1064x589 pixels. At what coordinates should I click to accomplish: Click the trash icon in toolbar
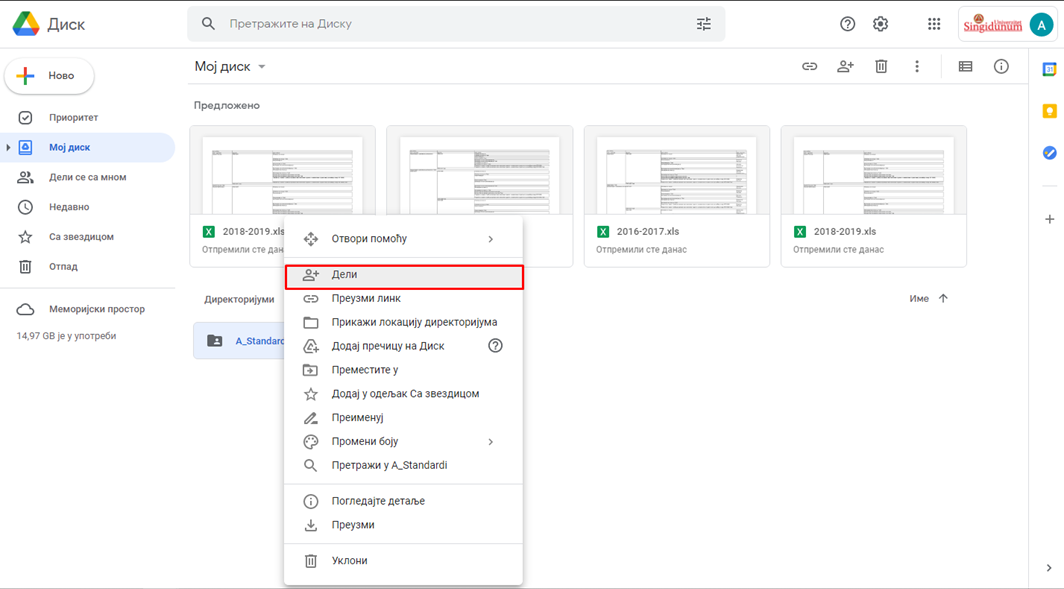coord(881,67)
